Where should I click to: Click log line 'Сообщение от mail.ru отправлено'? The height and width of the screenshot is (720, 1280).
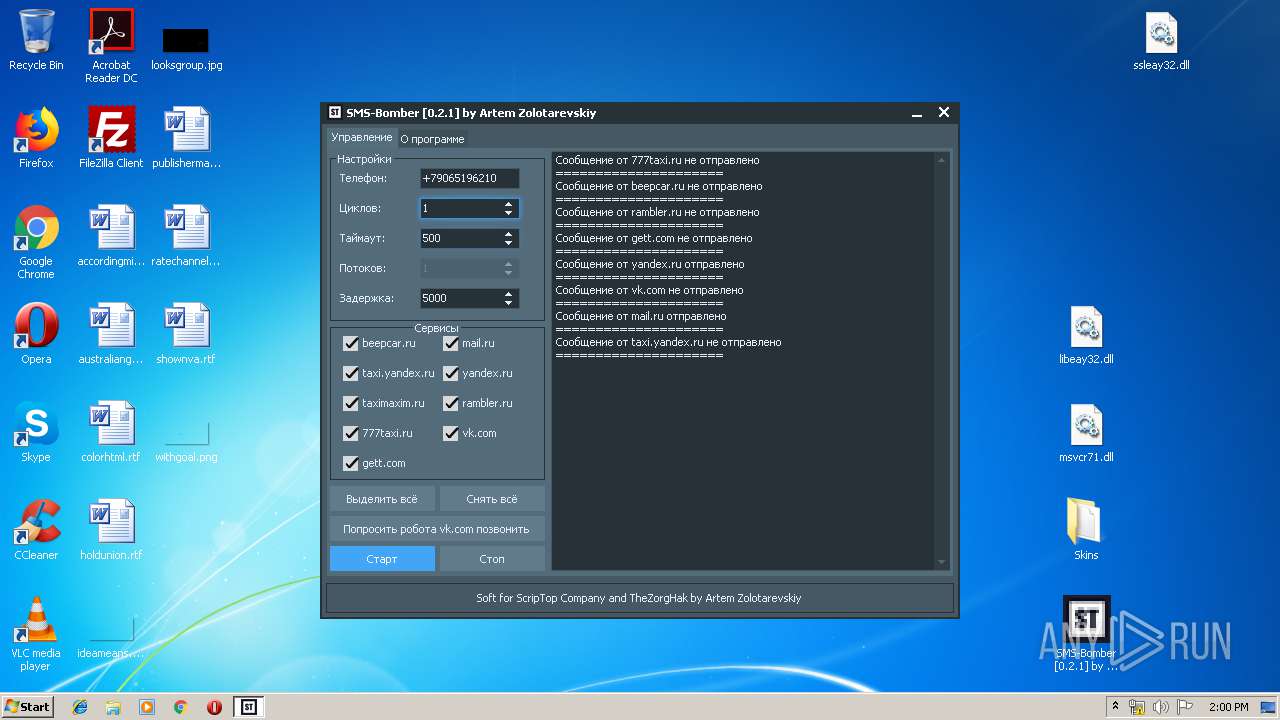(641, 316)
